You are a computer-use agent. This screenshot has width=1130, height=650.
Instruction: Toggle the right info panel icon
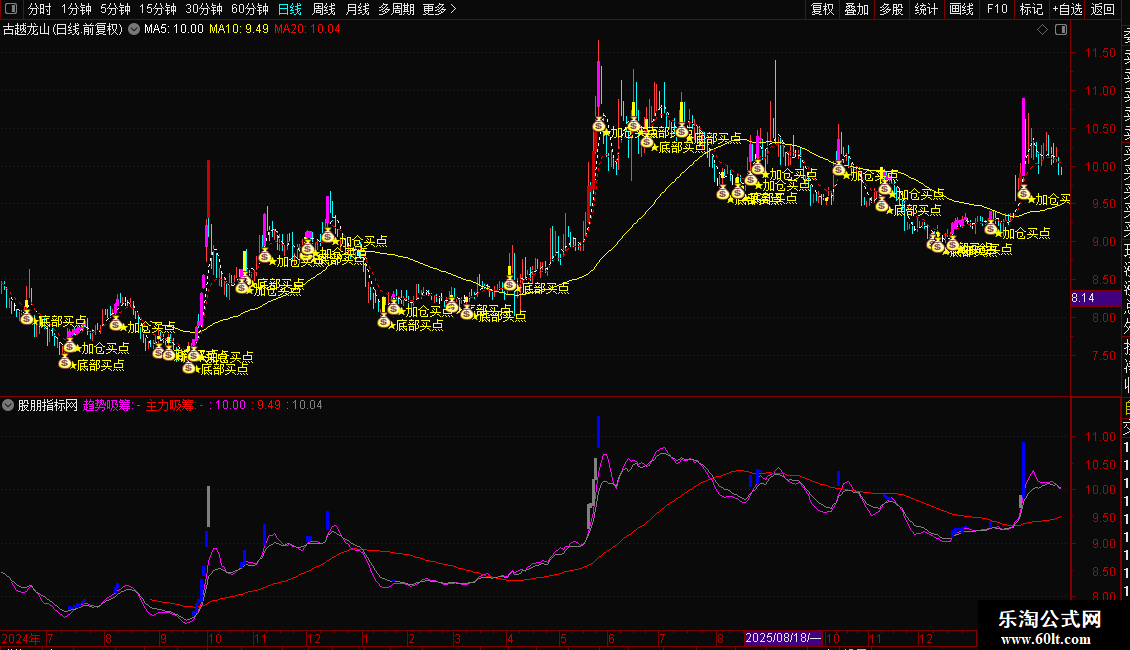[1061, 30]
